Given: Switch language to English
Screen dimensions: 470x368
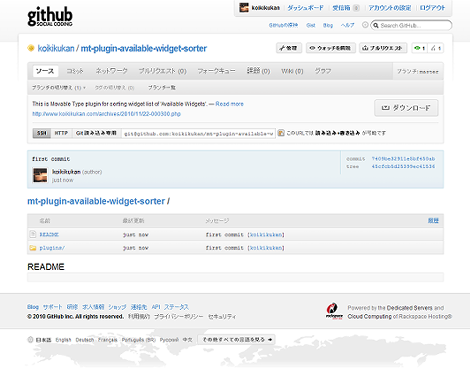Looking at the screenshot, I should 63,340.
